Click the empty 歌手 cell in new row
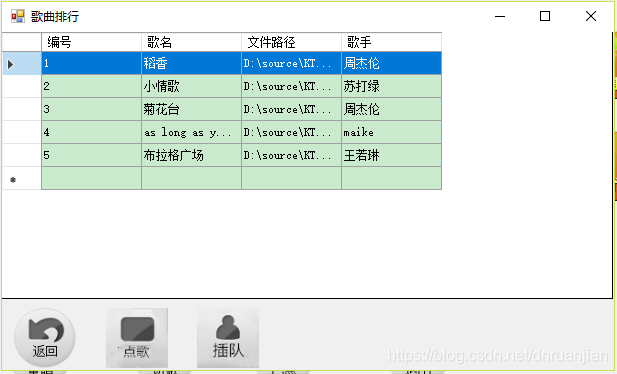 pyautogui.click(x=391, y=178)
